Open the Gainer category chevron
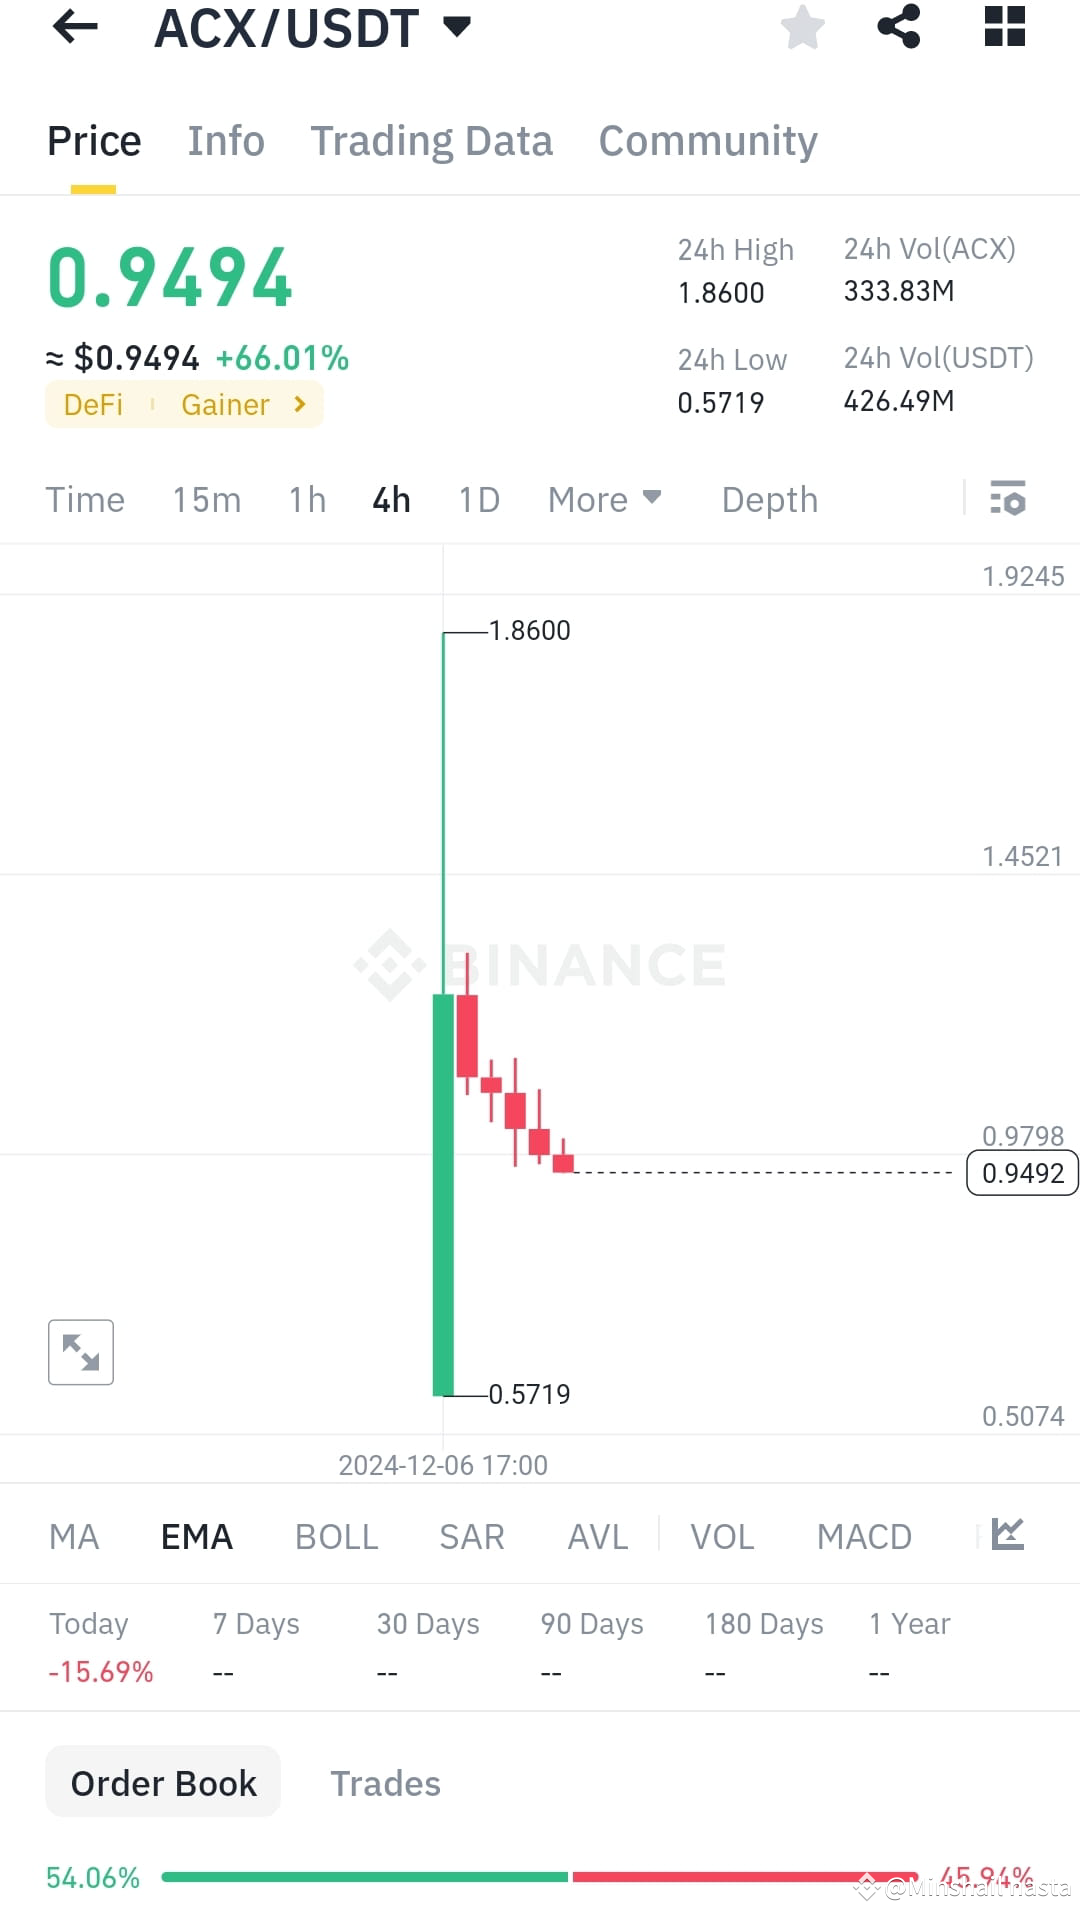Screen dimensions: 1080x1910 click(x=298, y=404)
